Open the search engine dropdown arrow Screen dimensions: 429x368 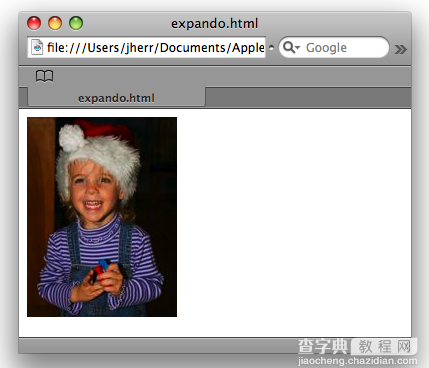[x=297, y=48]
